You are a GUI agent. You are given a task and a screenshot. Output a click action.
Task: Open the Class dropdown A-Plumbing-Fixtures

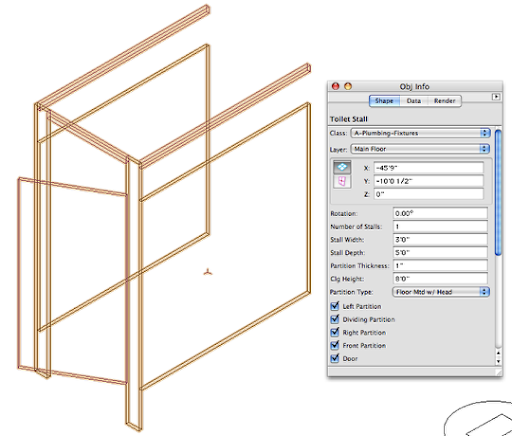420,133
